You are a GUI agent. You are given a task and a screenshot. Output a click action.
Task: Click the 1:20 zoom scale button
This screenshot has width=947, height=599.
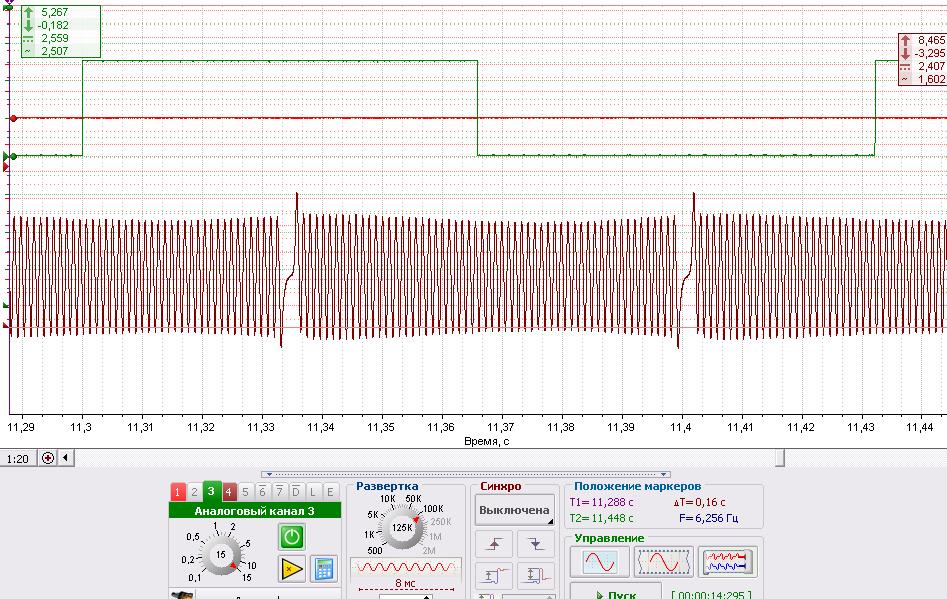tap(18, 458)
